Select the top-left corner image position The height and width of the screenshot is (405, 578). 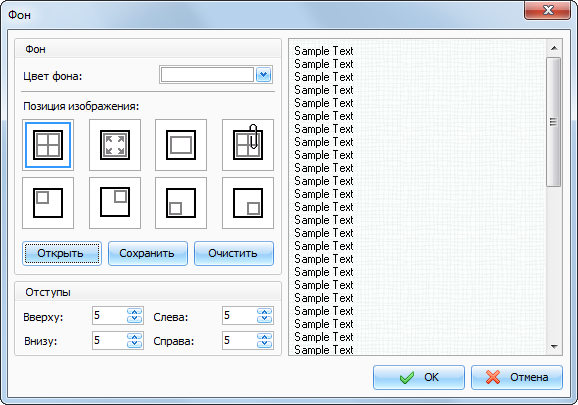[48, 203]
